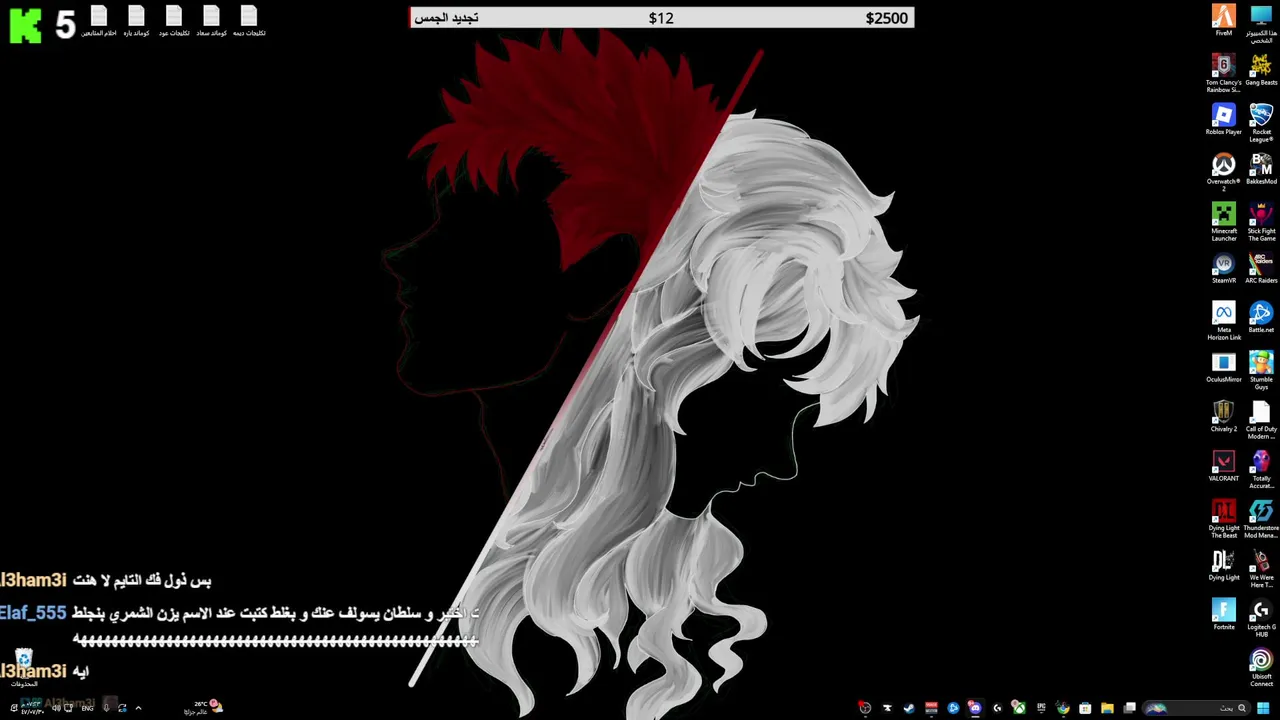Viewport: 1280px width, 720px height.
Task: Open the text file كوماند سعاد
Action: pyautogui.click(x=211, y=21)
